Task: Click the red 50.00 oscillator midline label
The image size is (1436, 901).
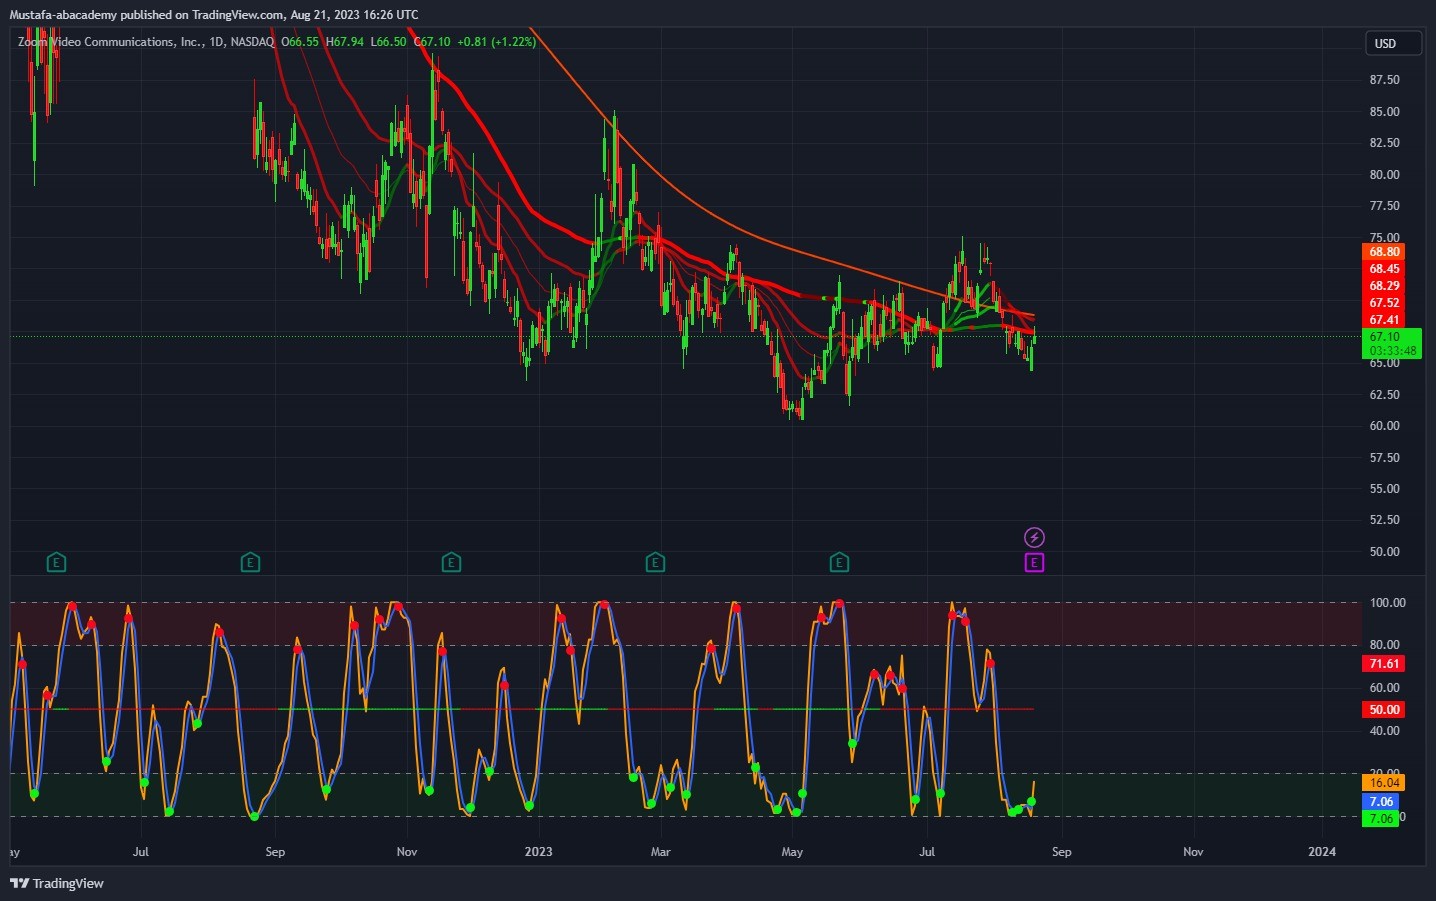Action: tap(1384, 710)
